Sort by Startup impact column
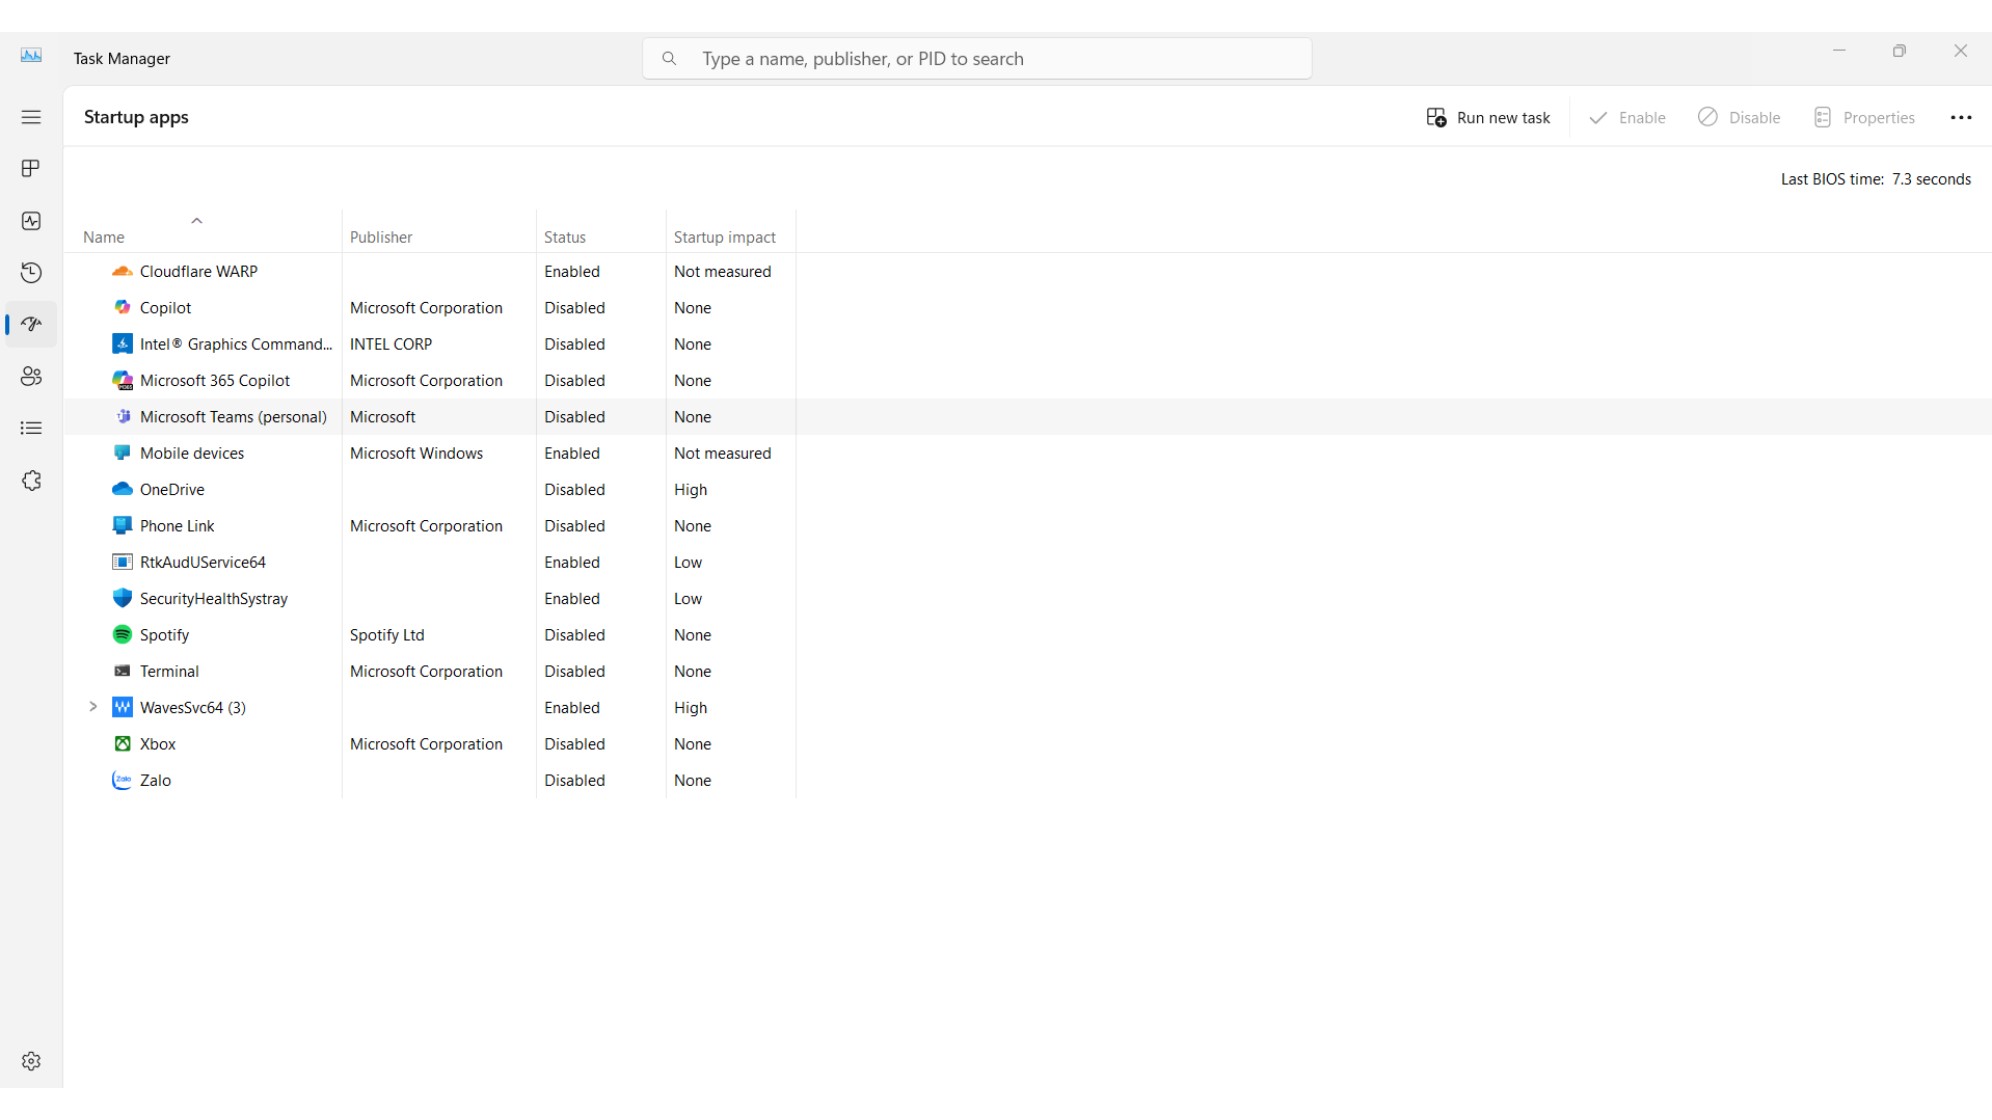The width and height of the screenshot is (1992, 1120). [724, 237]
